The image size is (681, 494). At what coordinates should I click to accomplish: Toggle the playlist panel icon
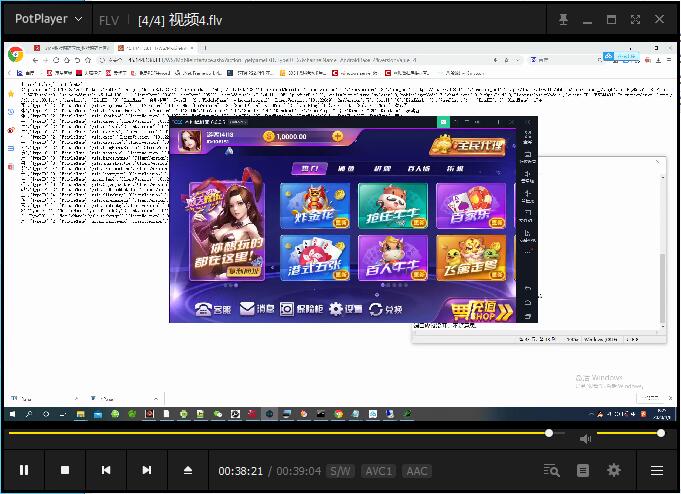pyautogui.click(x=583, y=470)
